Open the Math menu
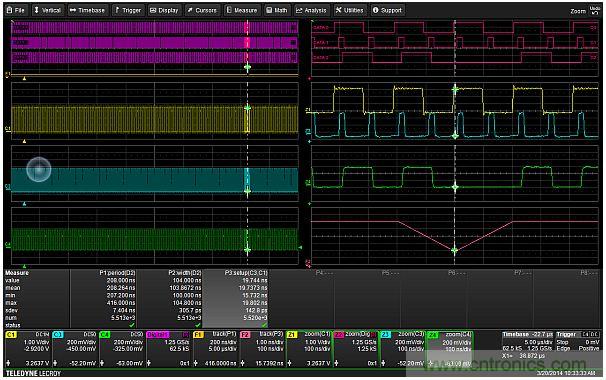 pyautogui.click(x=277, y=10)
